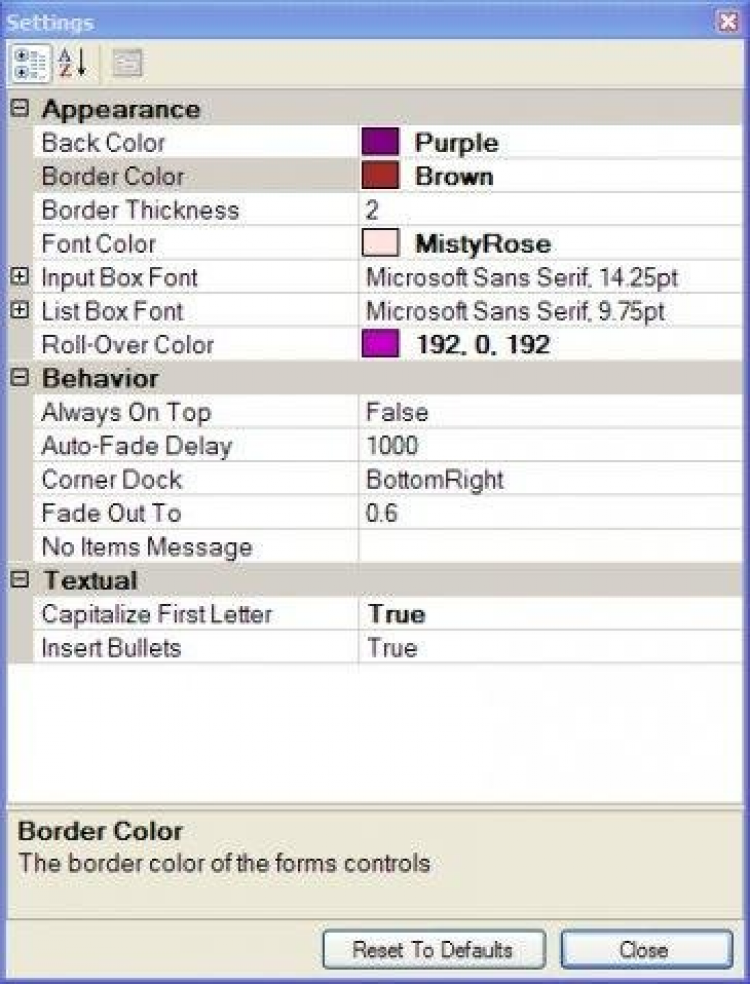
Task: Collapse the Appearance category
Action: click(19, 108)
